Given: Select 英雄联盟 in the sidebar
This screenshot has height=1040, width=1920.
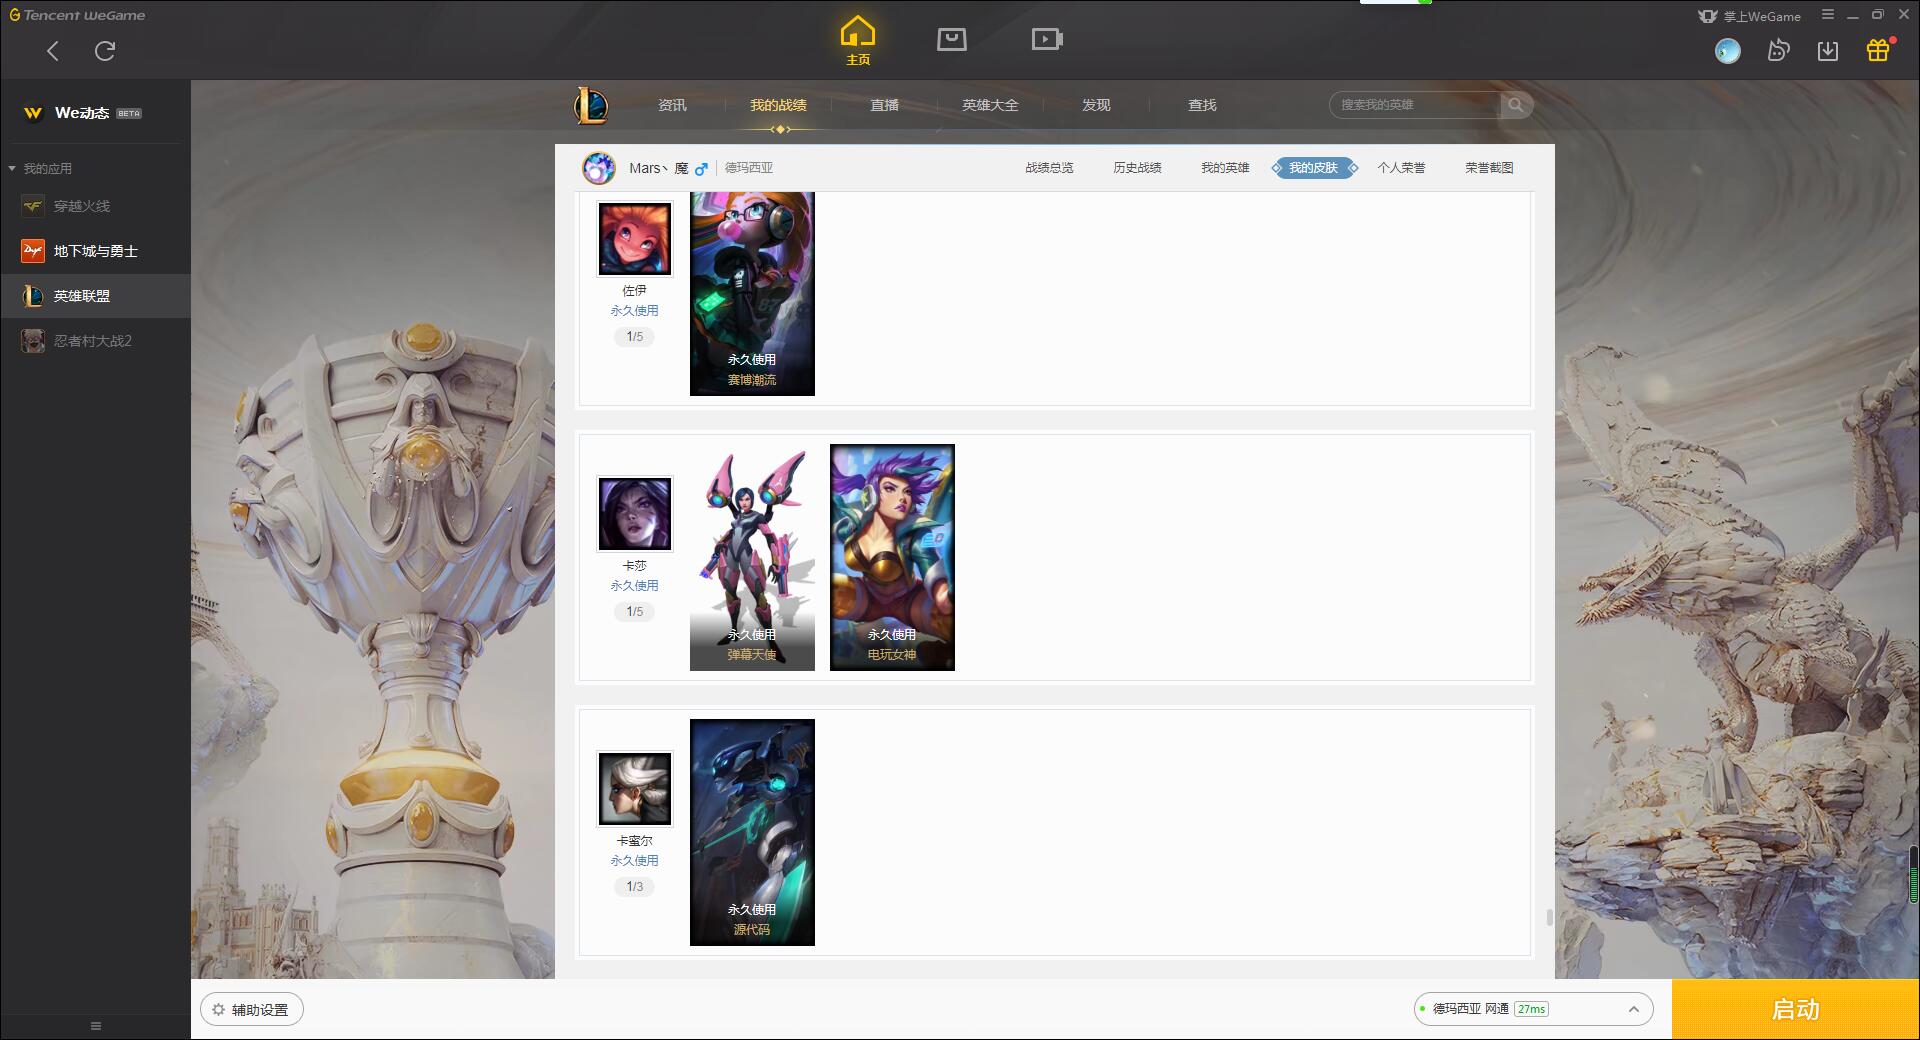Looking at the screenshot, I should tap(95, 296).
